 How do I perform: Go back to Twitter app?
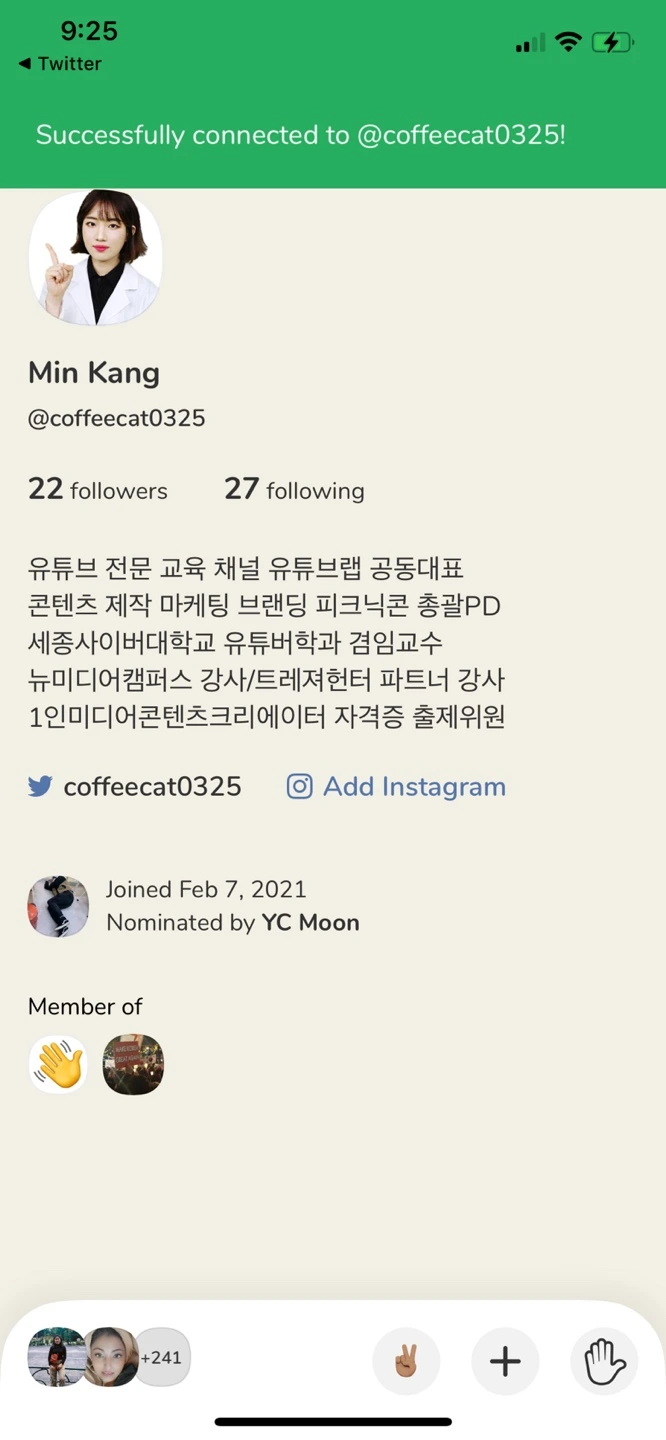tap(60, 64)
